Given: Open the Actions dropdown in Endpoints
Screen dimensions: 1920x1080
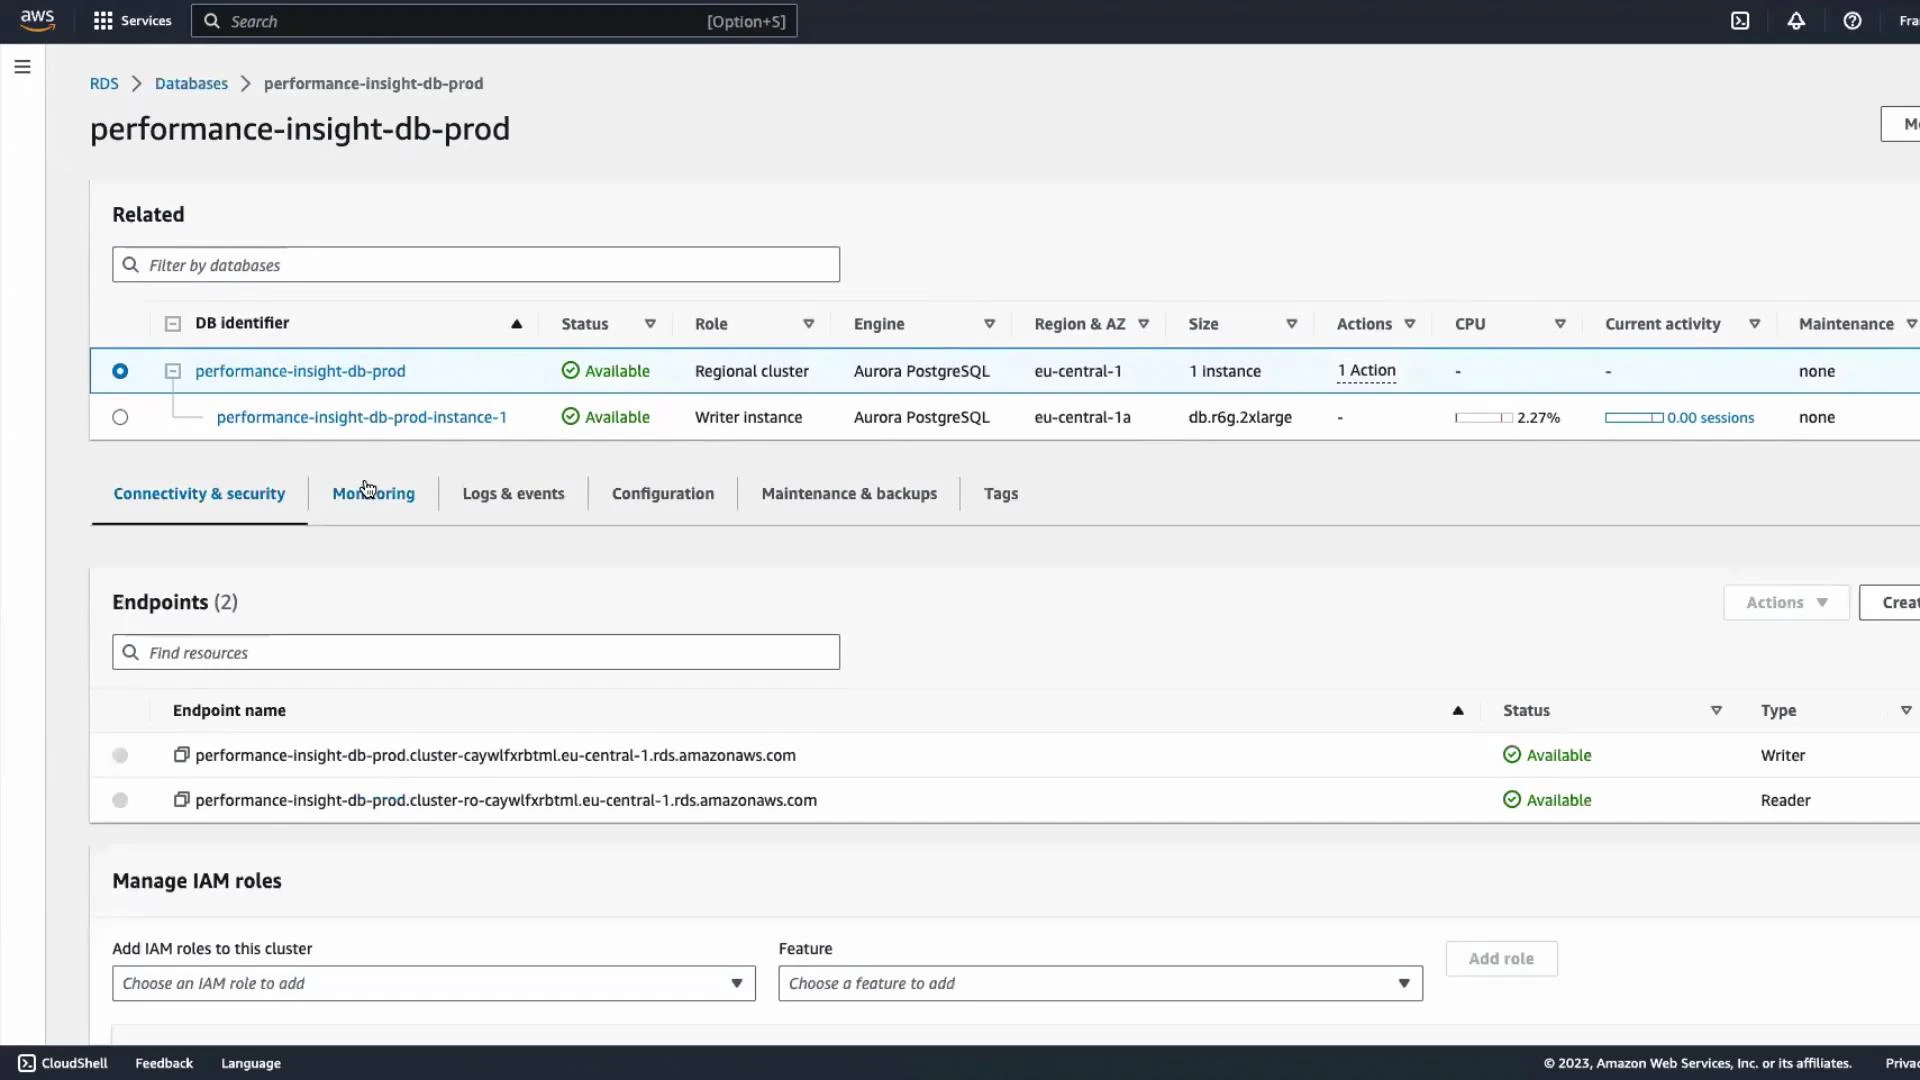Looking at the screenshot, I should (x=1784, y=602).
